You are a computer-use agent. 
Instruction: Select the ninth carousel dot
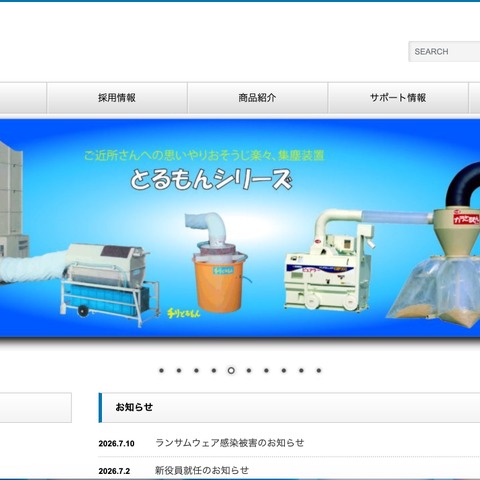tap(301, 370)
